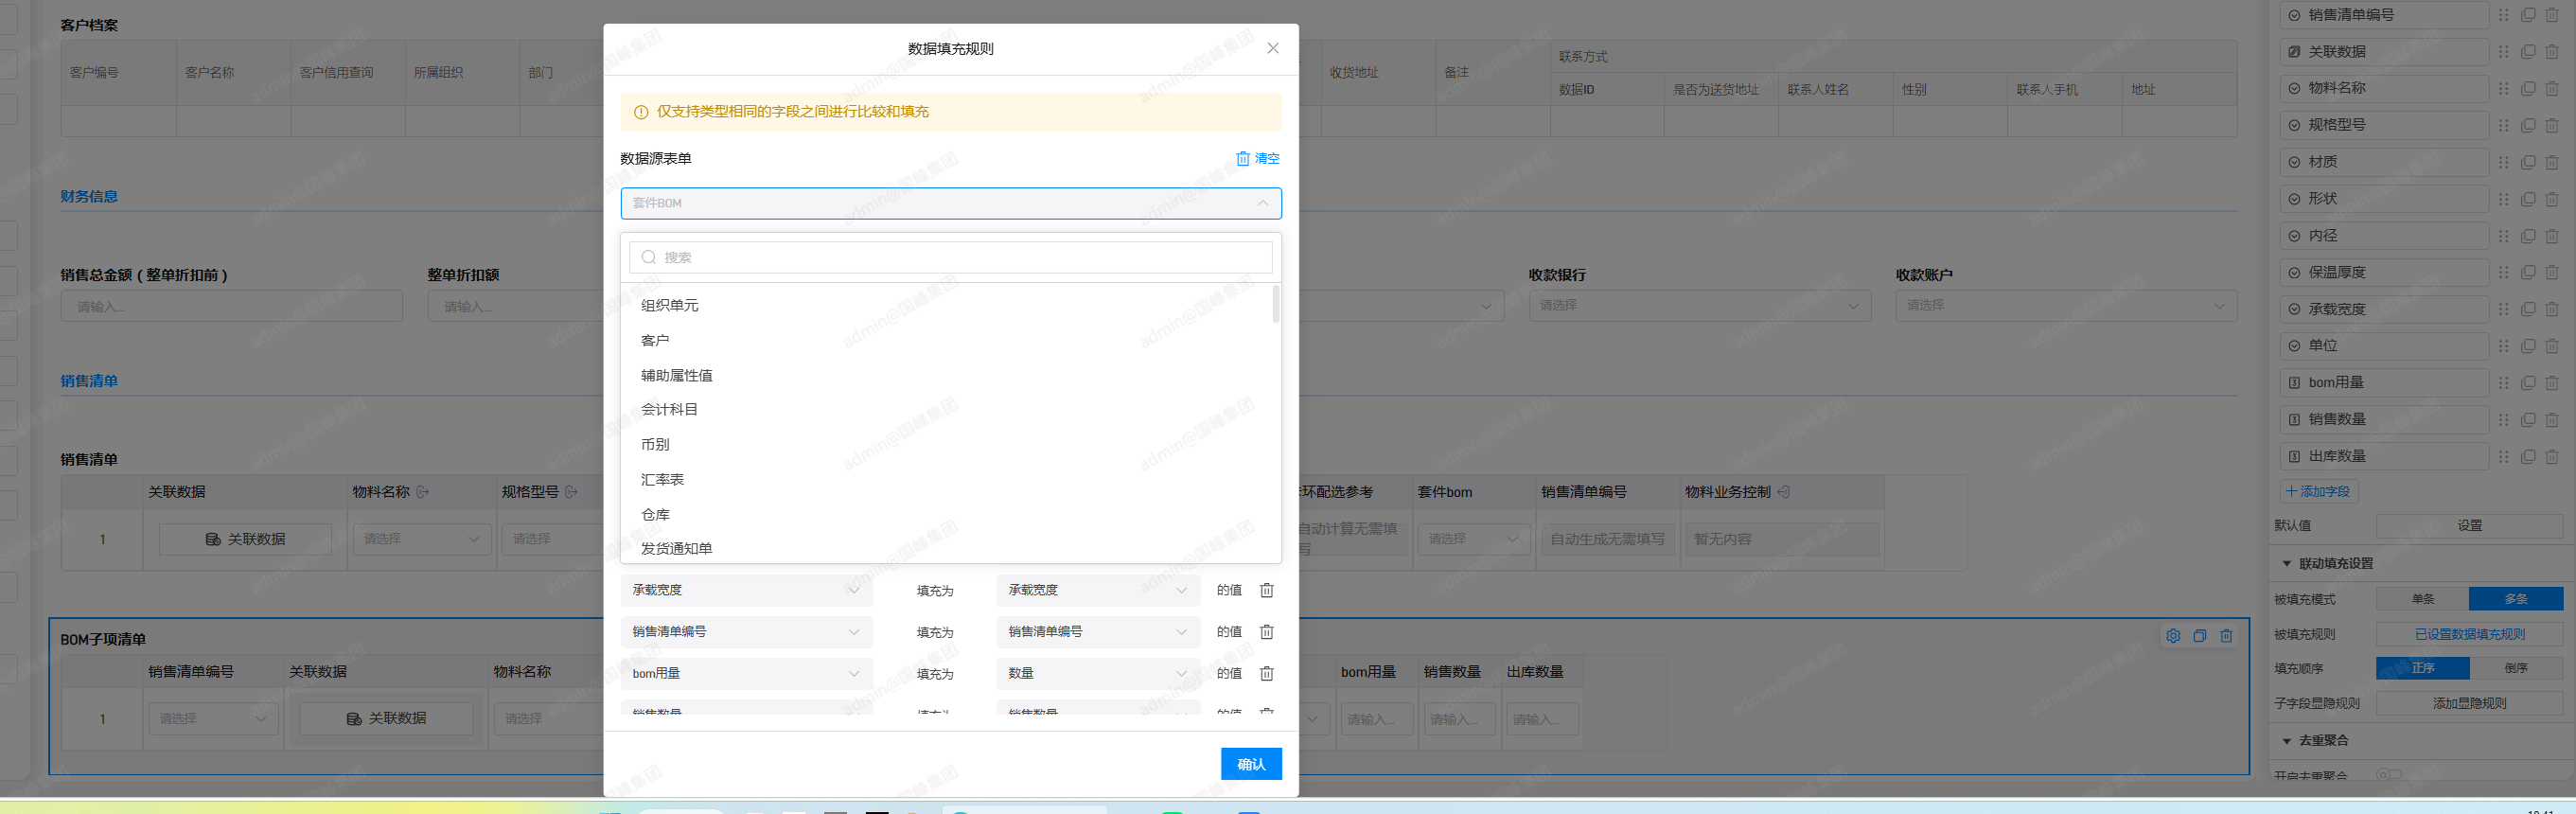This screenshot has width=2576, height=814.
Task: Click 关联数据 button in 销售清单 row
Action: coord(245,540)
